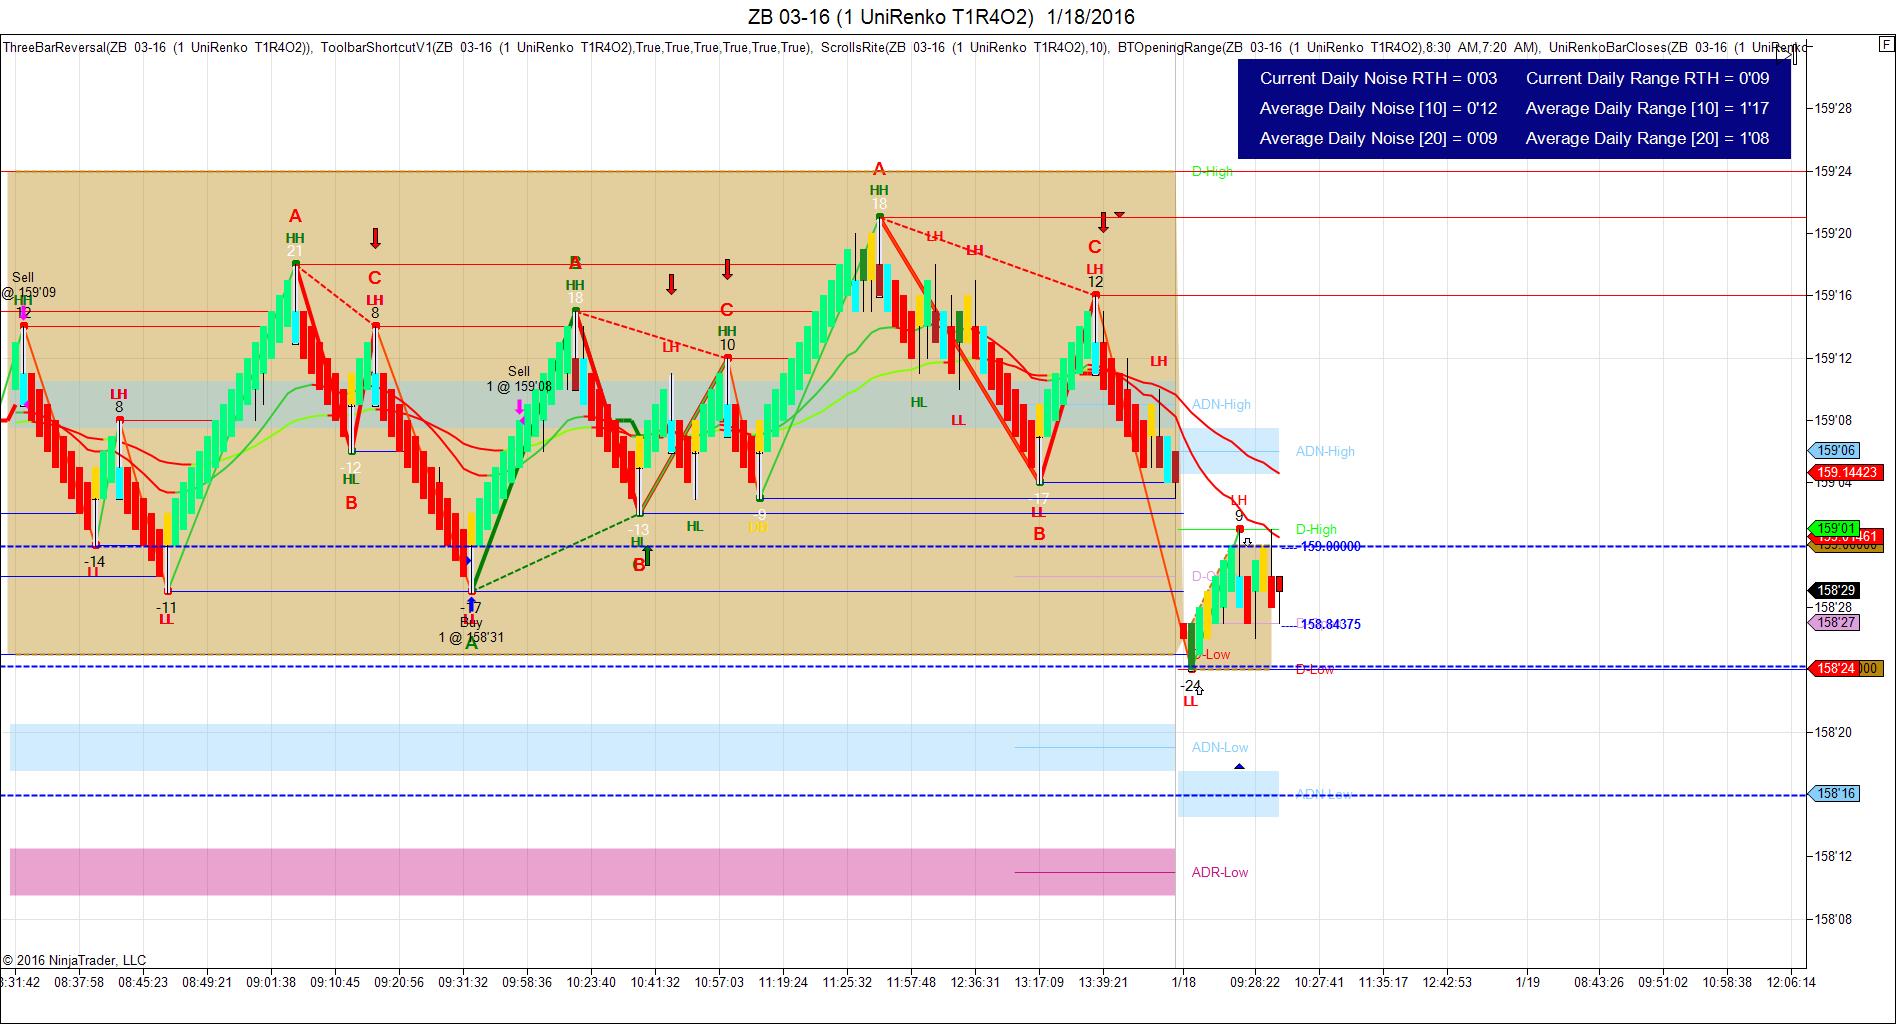Image resolution: width=1896 pixels, height=1024 pixels.
Task: Click the pink ADR-Low shaded band
Action: click(592, 871)
